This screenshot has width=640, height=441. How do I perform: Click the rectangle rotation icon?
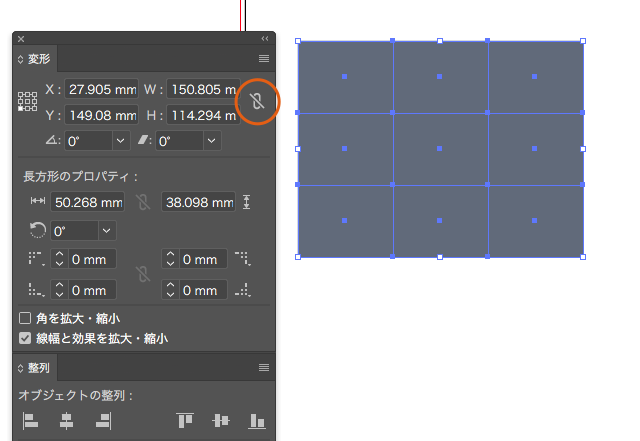(38, 230)
